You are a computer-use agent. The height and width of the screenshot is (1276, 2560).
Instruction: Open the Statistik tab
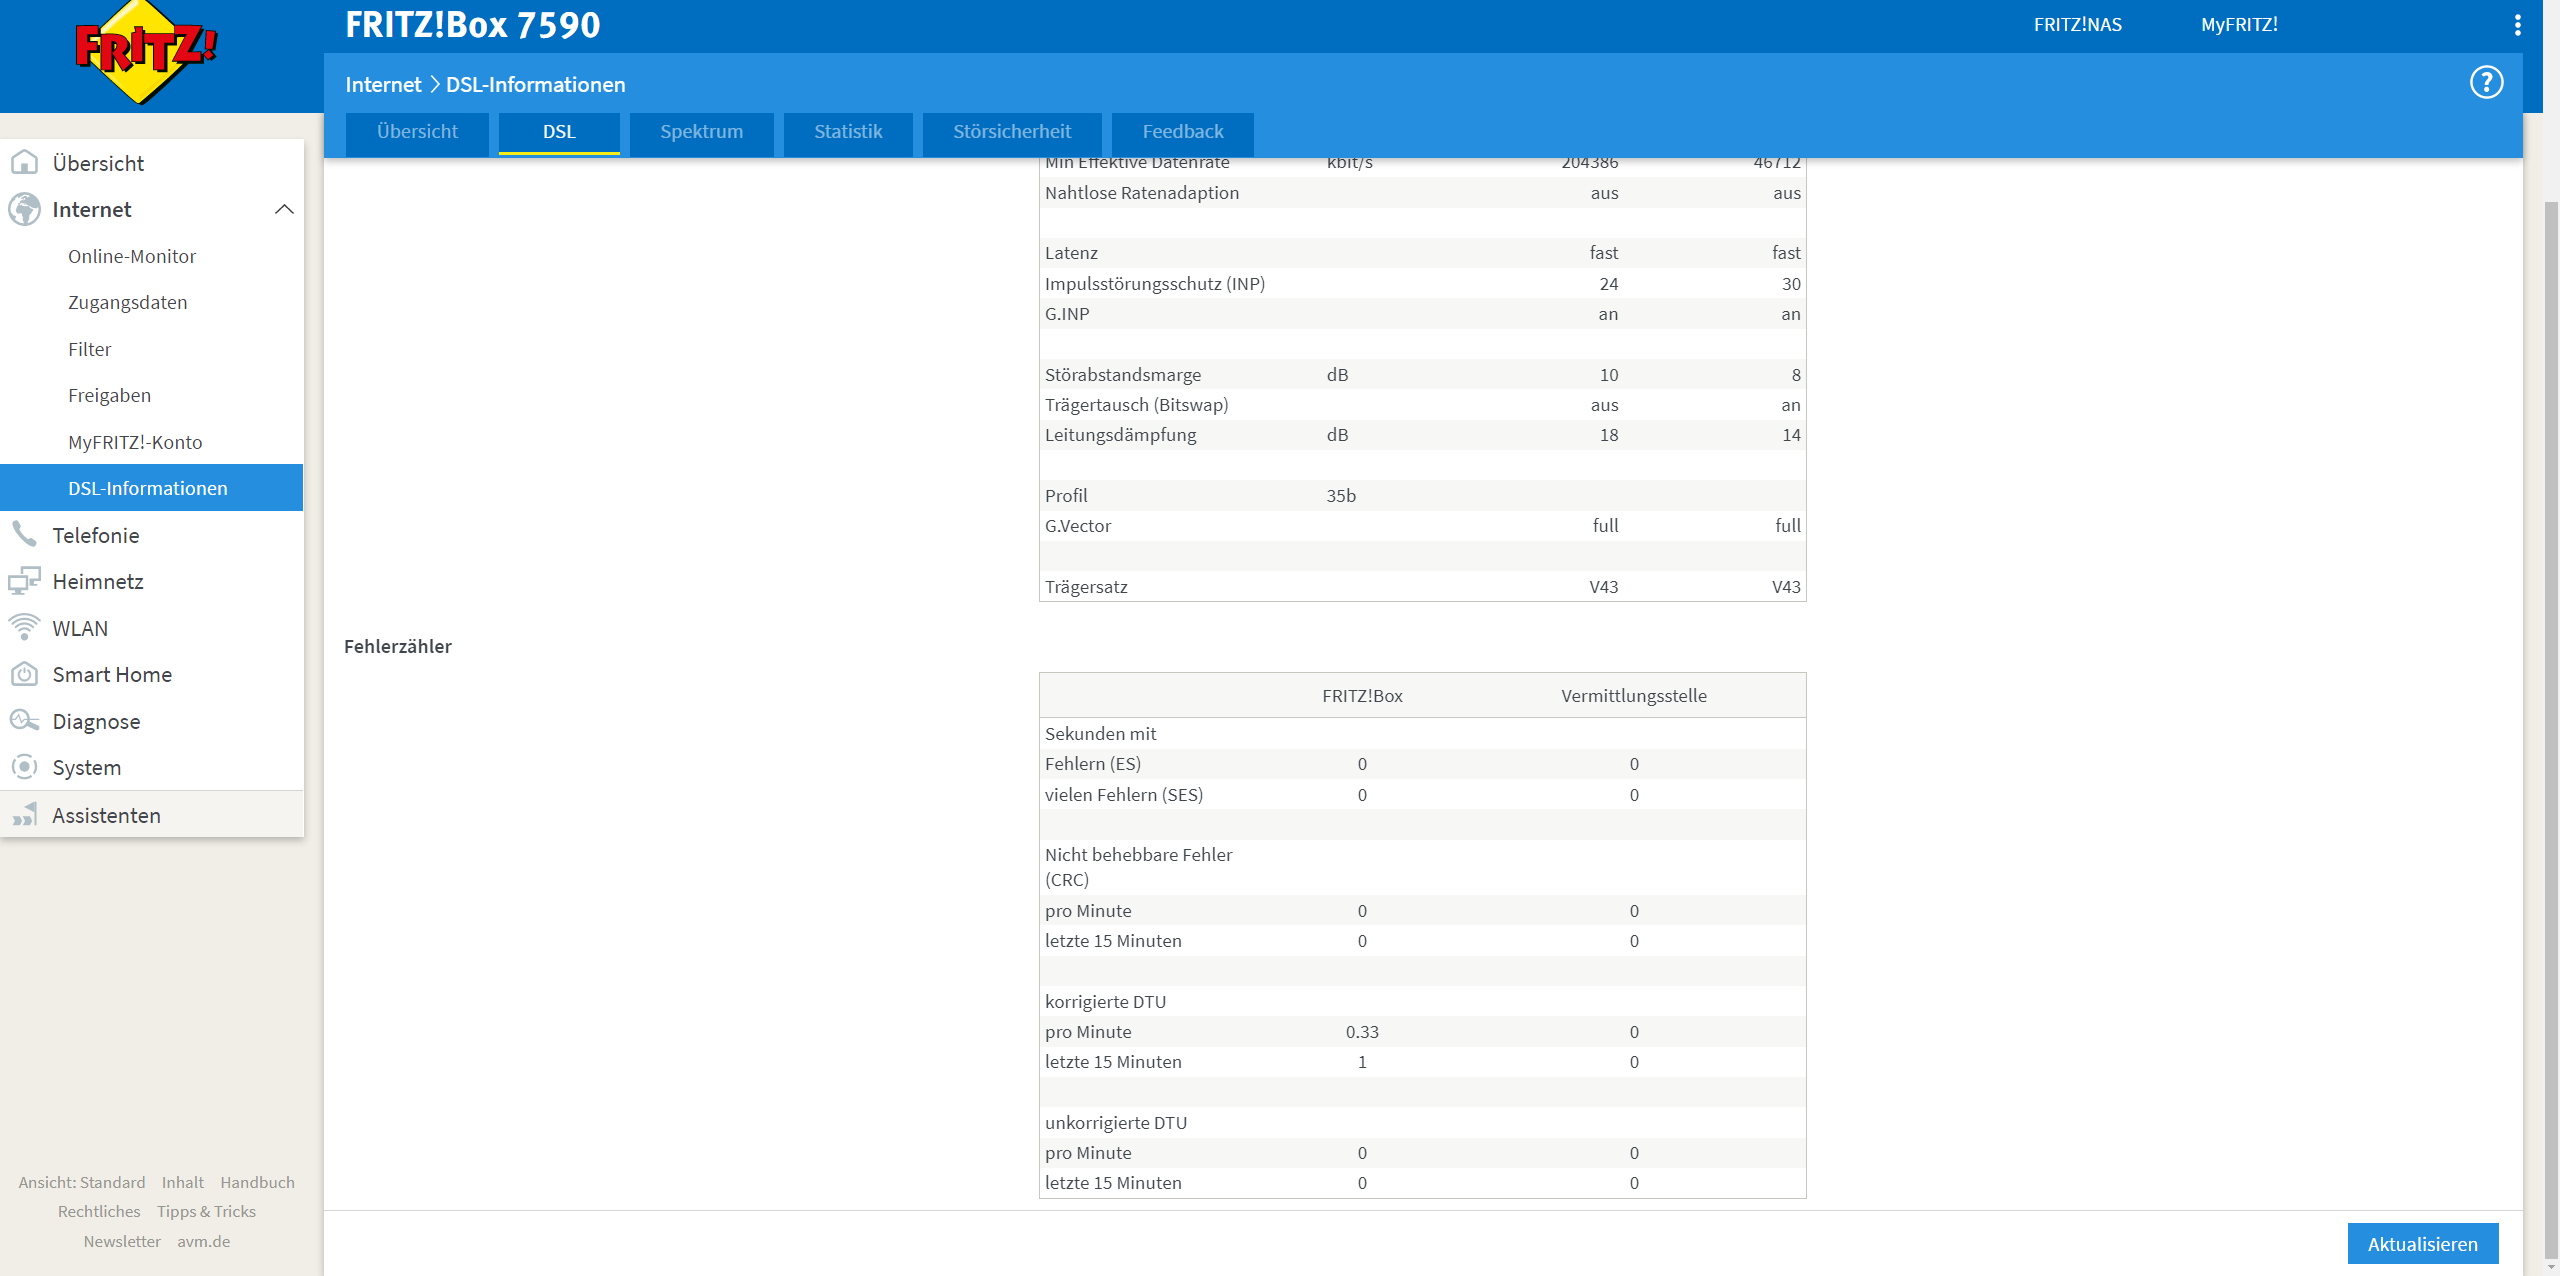tap(848, 132)
